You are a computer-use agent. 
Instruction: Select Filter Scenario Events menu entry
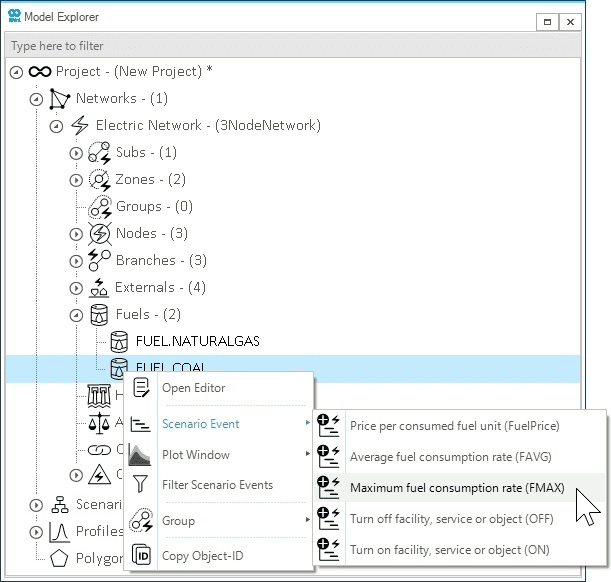[x=217, y=485]
